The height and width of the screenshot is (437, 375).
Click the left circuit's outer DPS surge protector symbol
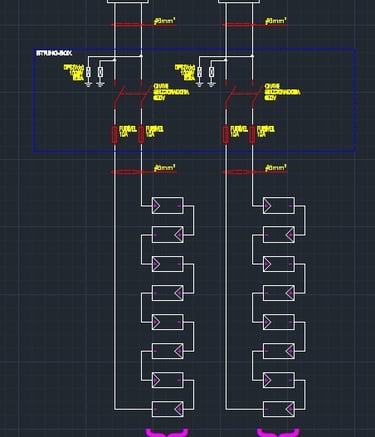pyautogui.click(x=88, y=72)
